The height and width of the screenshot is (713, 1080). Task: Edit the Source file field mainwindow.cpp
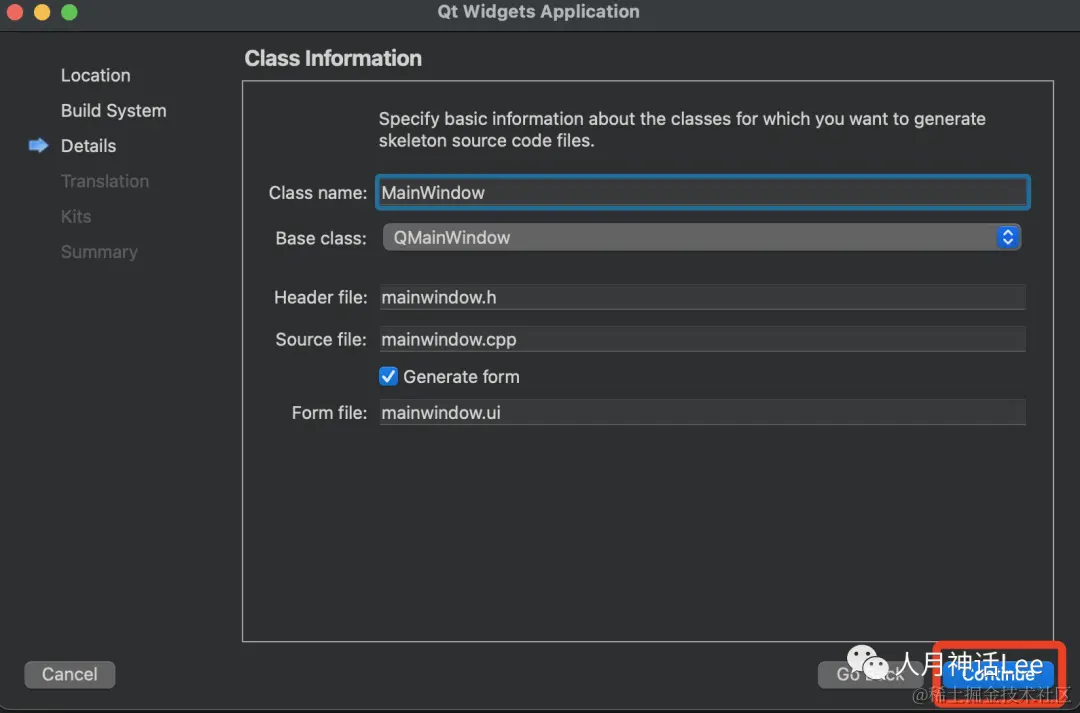[x=703, y=339]
